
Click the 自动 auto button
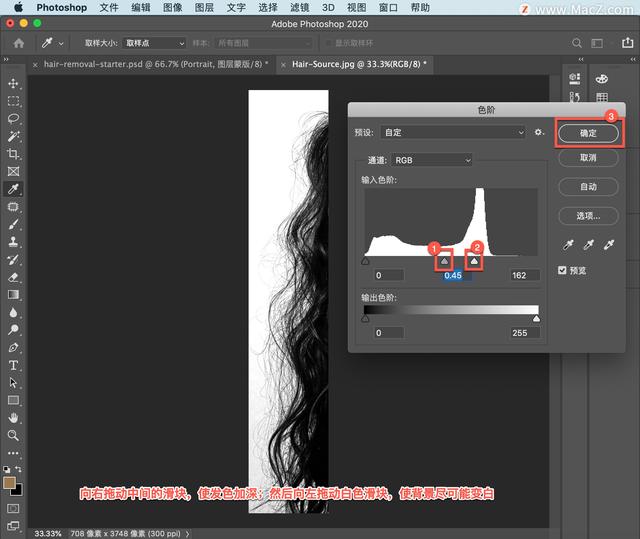[x=588, y=187]
